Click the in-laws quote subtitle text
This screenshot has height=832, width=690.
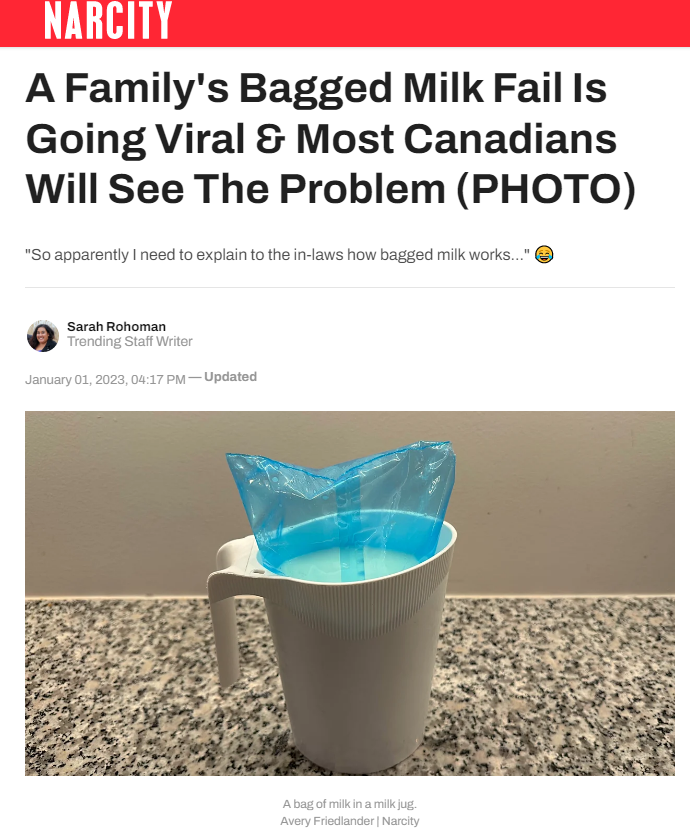point(277,255)
